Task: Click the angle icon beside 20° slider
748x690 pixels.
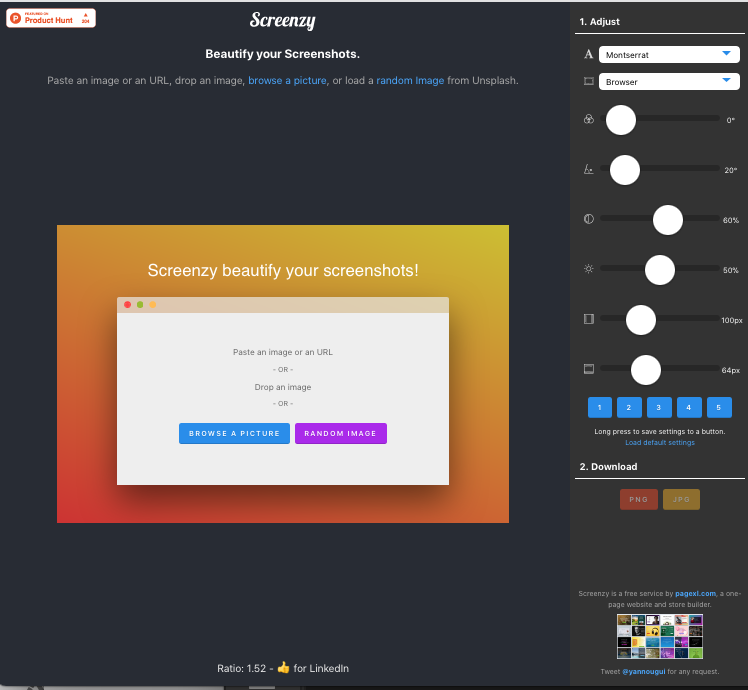Action: click(589, 169)
